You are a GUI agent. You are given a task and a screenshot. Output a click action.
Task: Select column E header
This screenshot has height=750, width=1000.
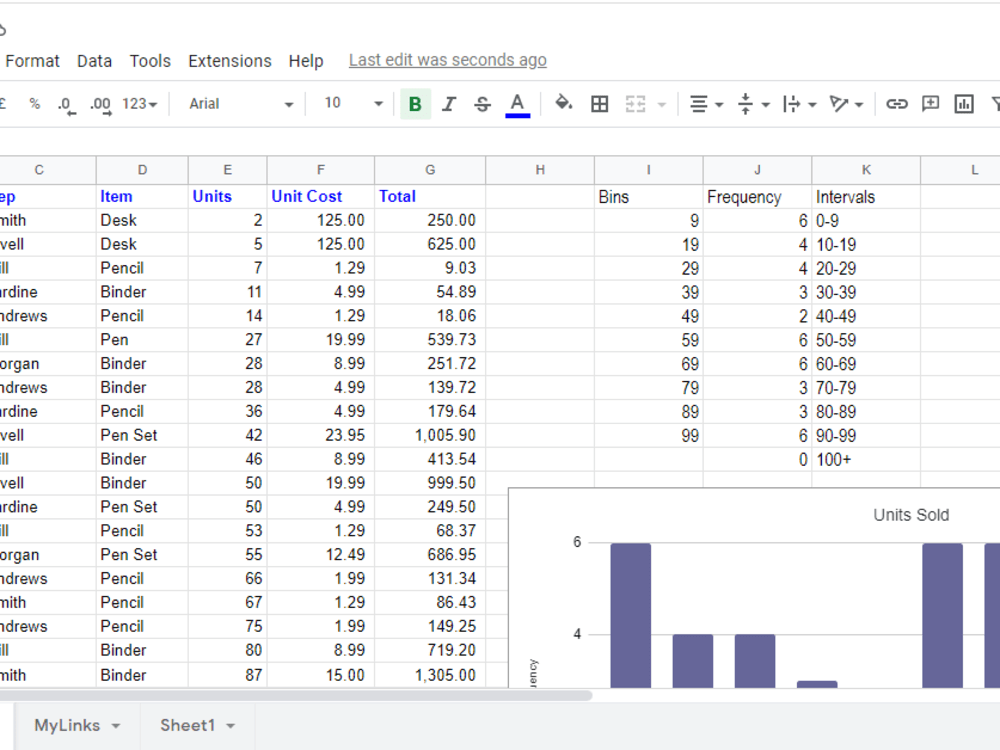pyautogui.click(x=227, y=170)
